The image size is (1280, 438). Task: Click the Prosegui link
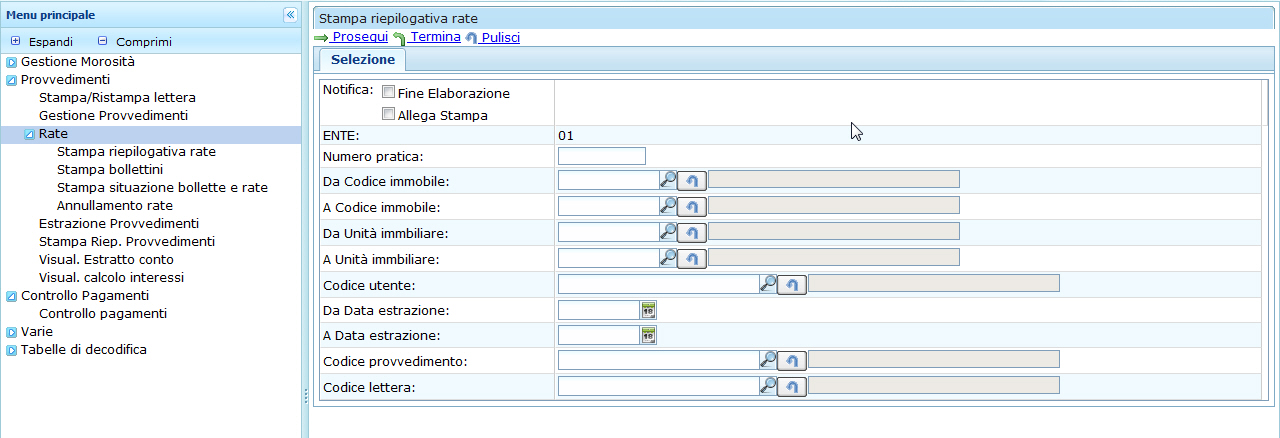point(360,37)
